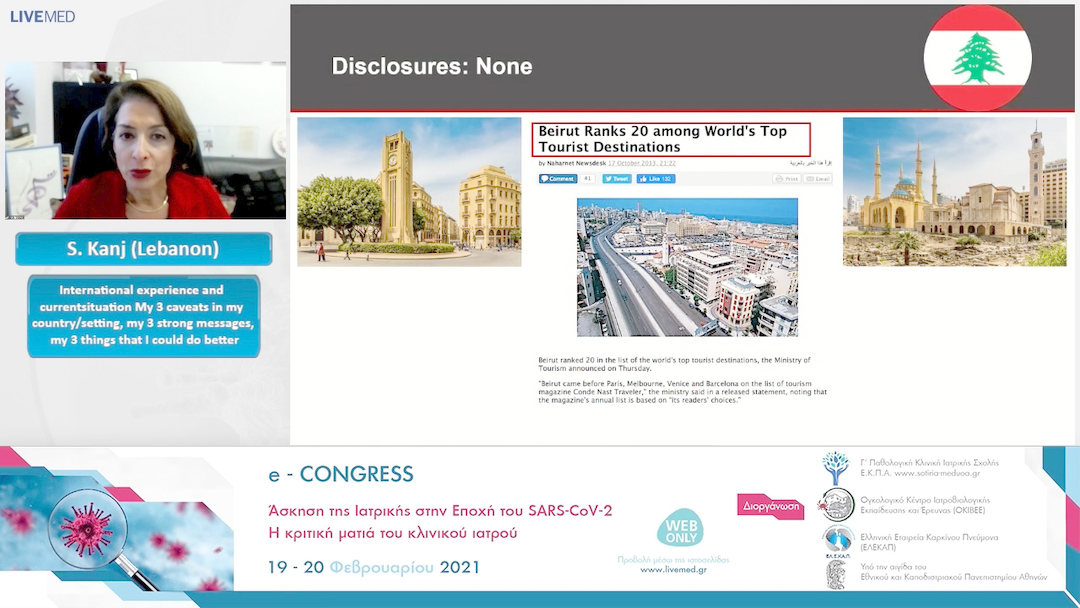The height and width of the screenshot is (608, 1080).
Task: Select the paragraph starting 'Beirut ranked 20'
Action: (674, 364)
